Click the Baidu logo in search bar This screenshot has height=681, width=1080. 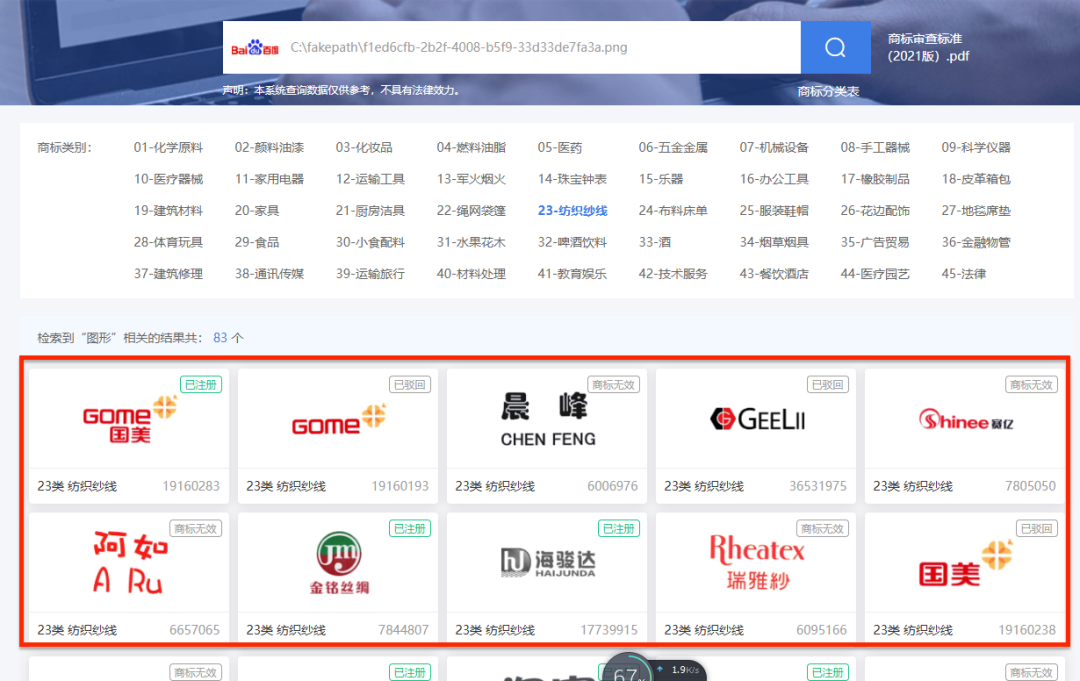coord(255,48)
